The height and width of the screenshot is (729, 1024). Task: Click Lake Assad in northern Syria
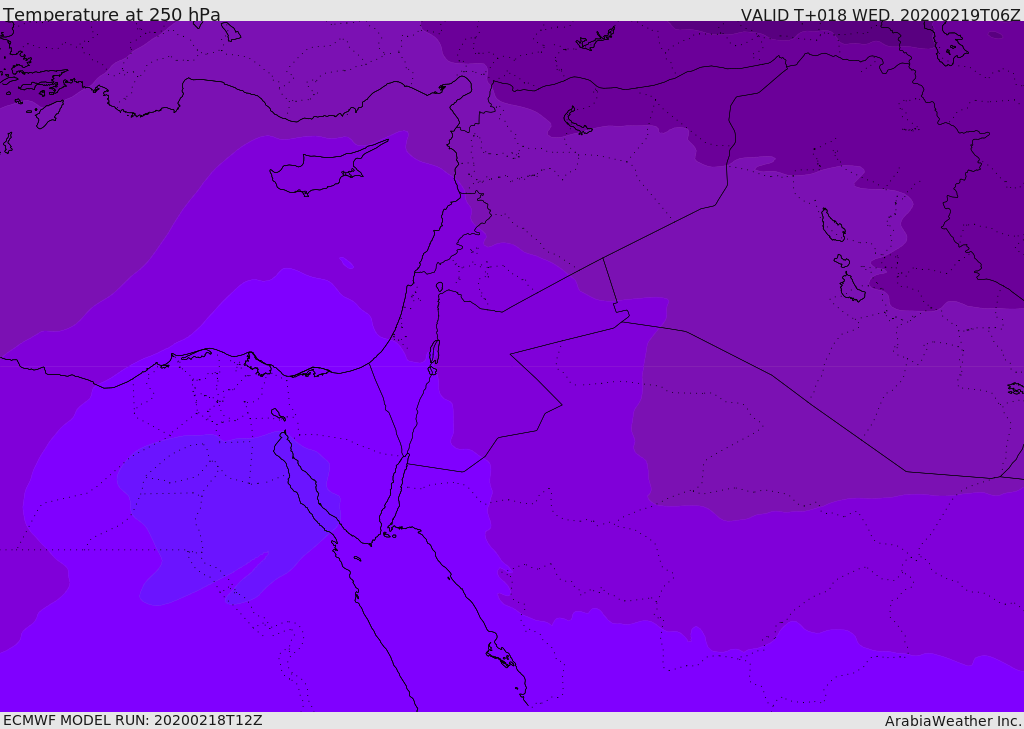point(577,121)
